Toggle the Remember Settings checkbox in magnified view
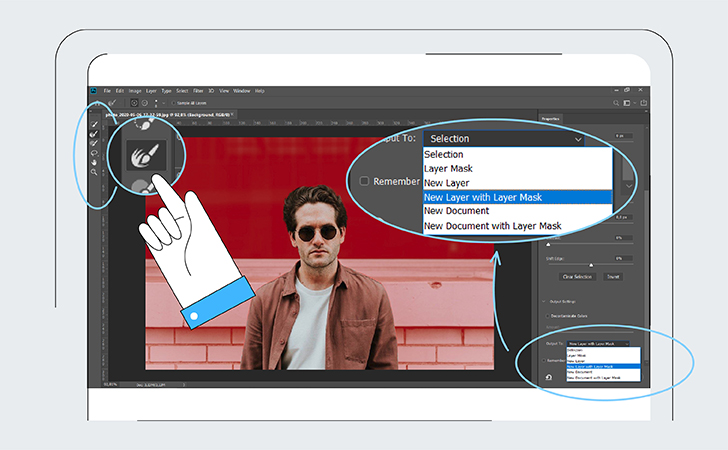 (x=365, y=181)
